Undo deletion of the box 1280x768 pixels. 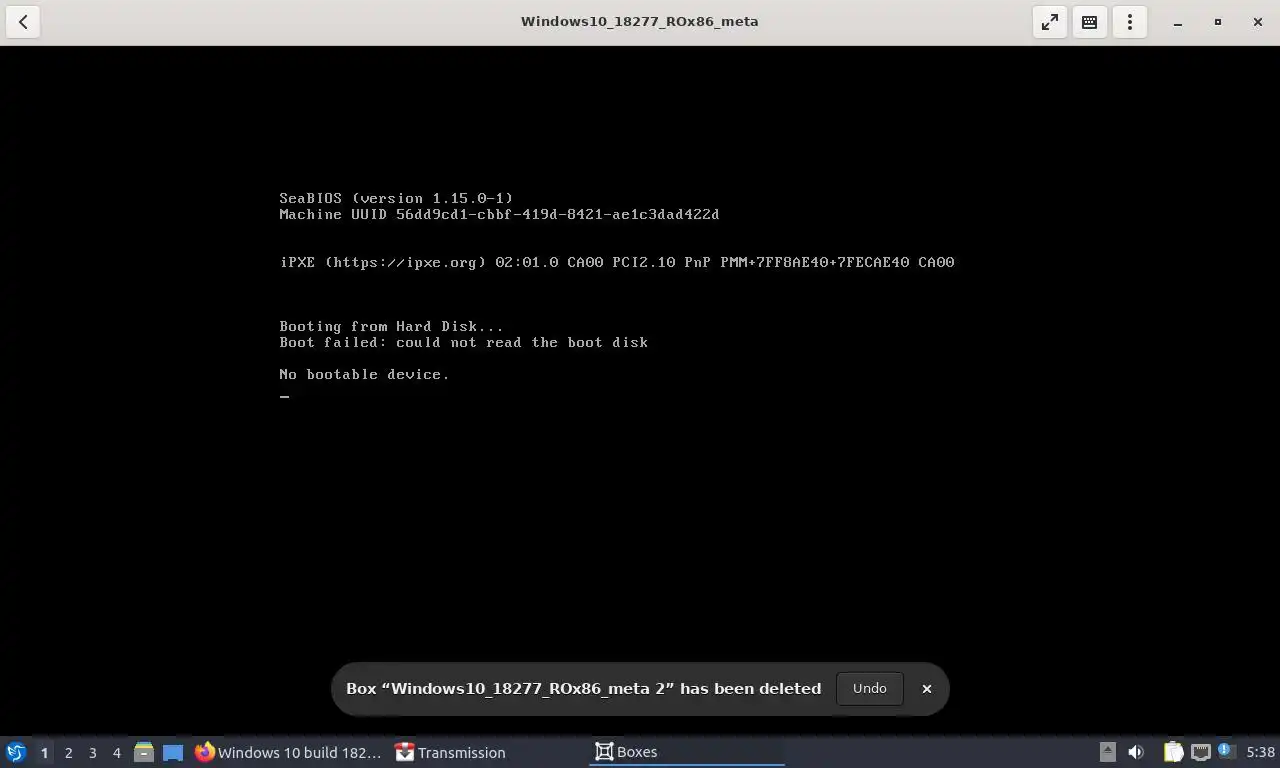coord(869,688)
